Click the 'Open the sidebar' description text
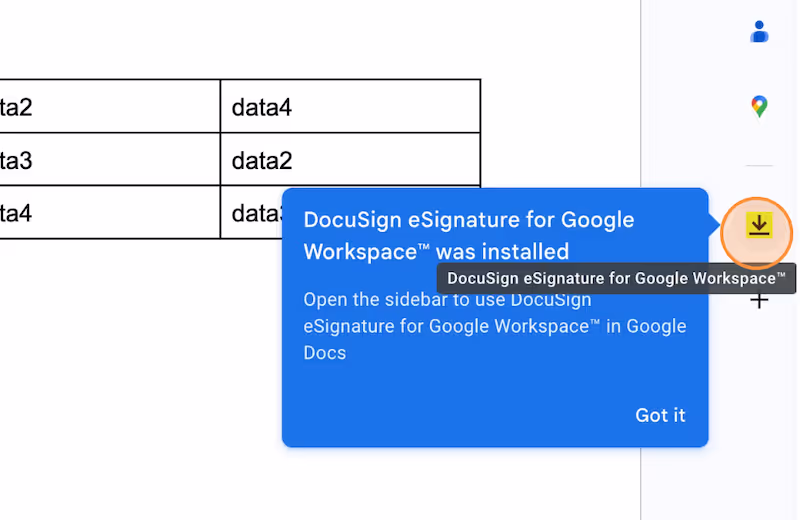 pos(495,326)
